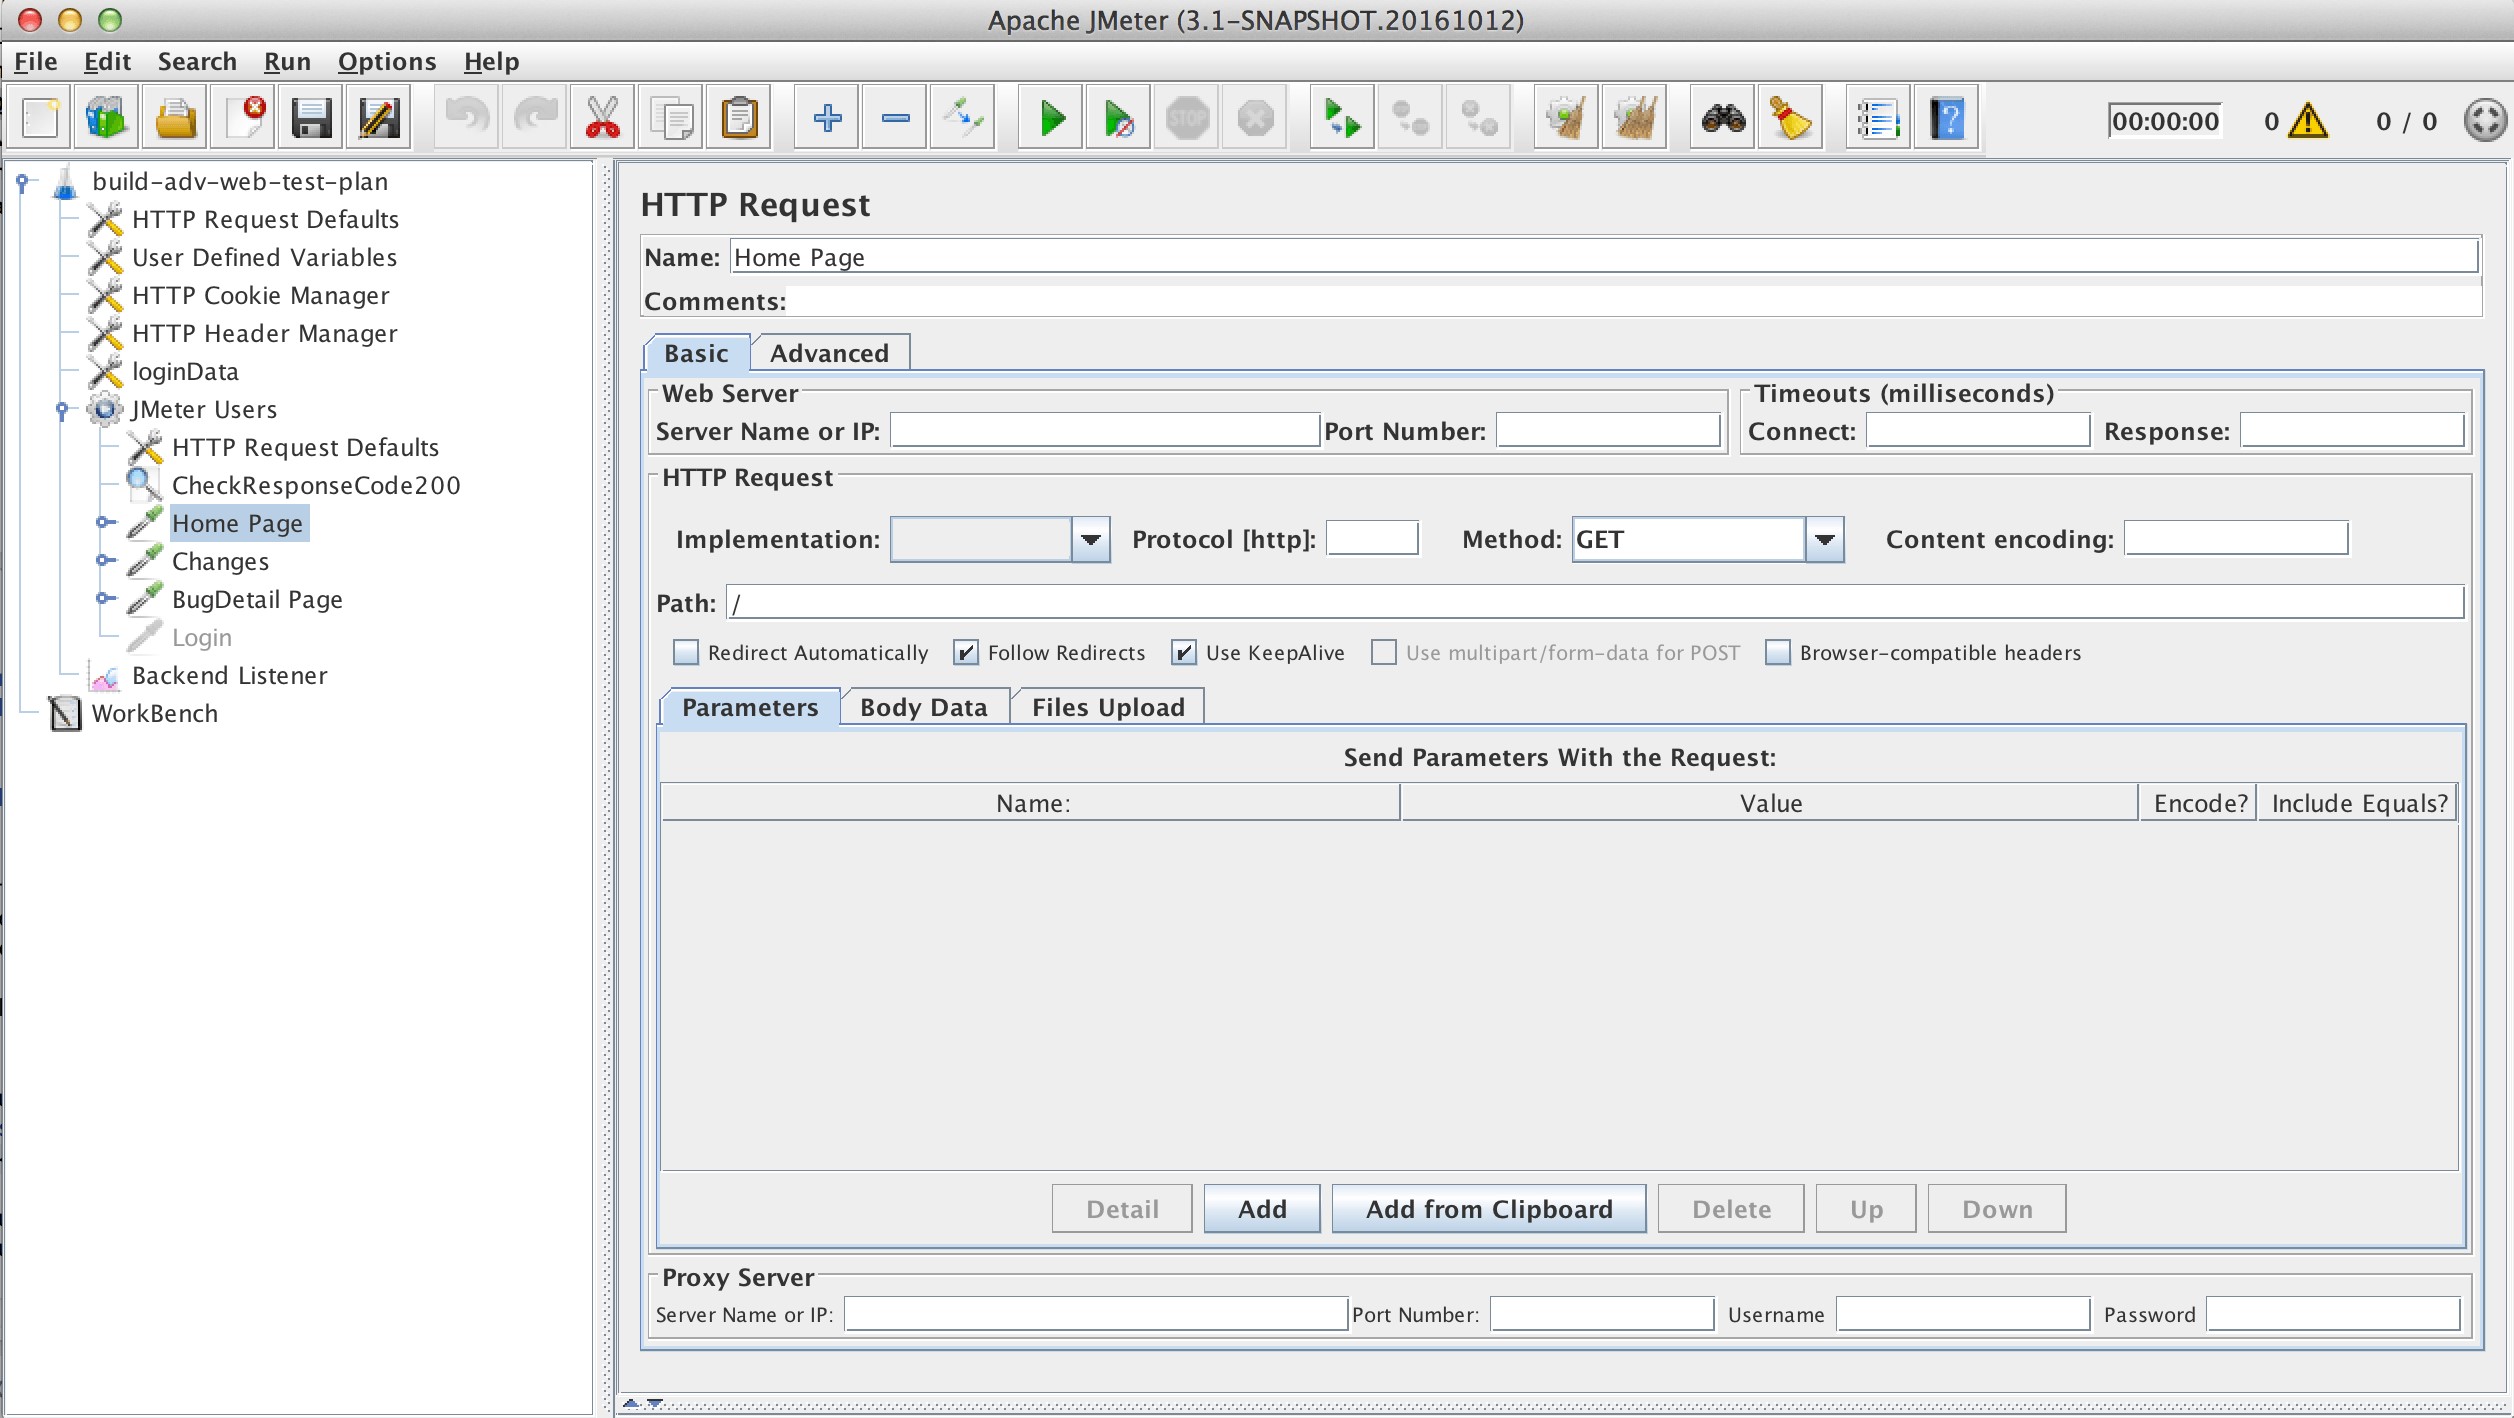Uncheck Use KeepAlive
This screenshot has height=1418, width=2514.
click(1184, 652)
